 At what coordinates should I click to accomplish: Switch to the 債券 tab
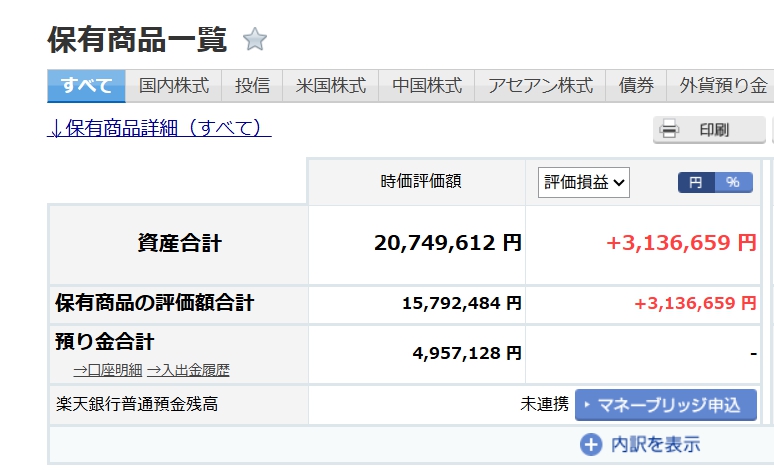[x=636, y=86]
